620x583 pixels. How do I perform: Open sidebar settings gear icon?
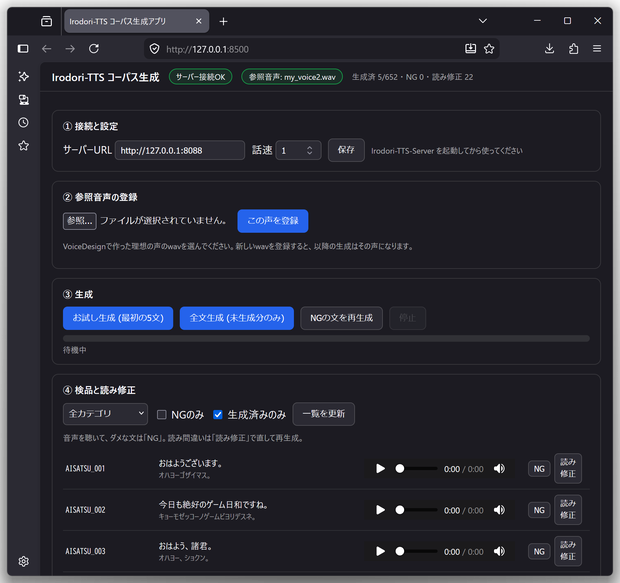24,561
